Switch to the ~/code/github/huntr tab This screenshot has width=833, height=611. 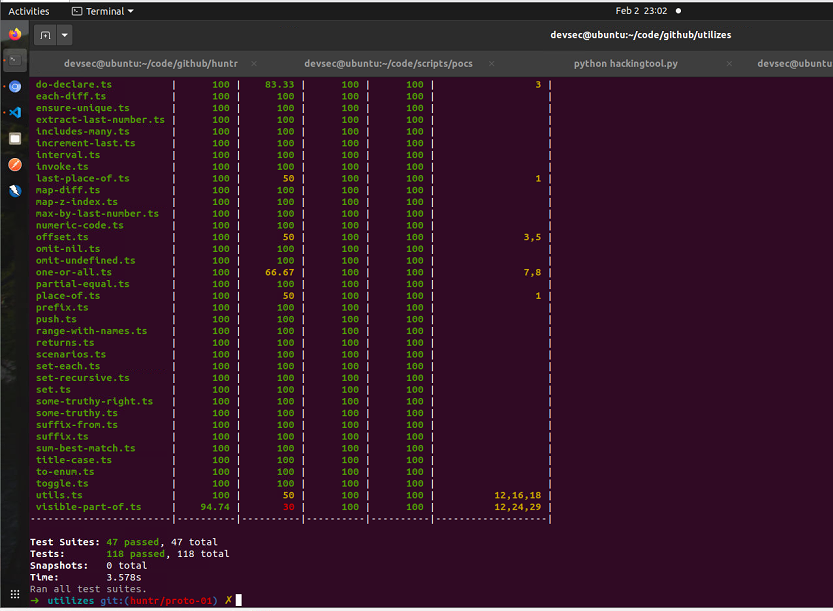(150, 64)
